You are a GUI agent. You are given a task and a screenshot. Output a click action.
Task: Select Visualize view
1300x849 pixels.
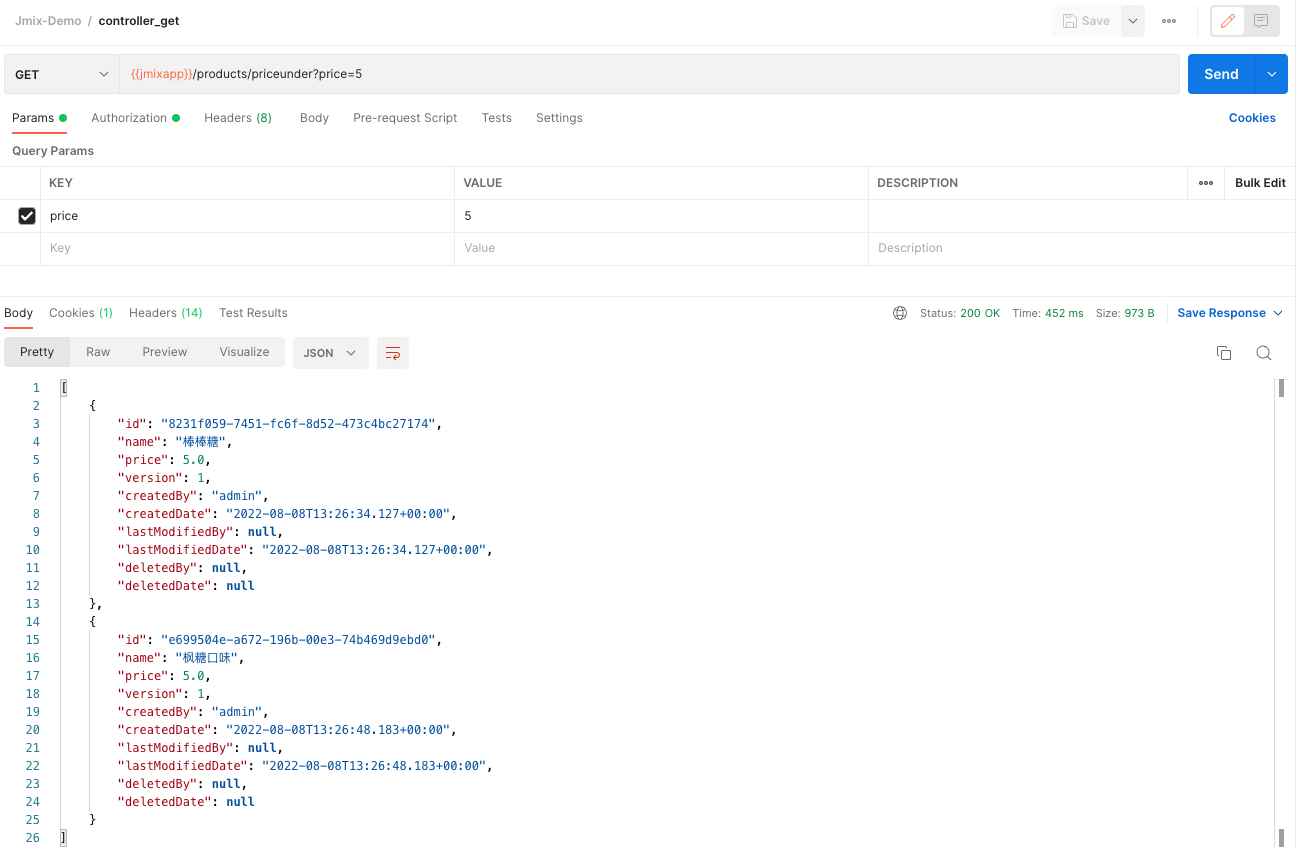[244, 352]
